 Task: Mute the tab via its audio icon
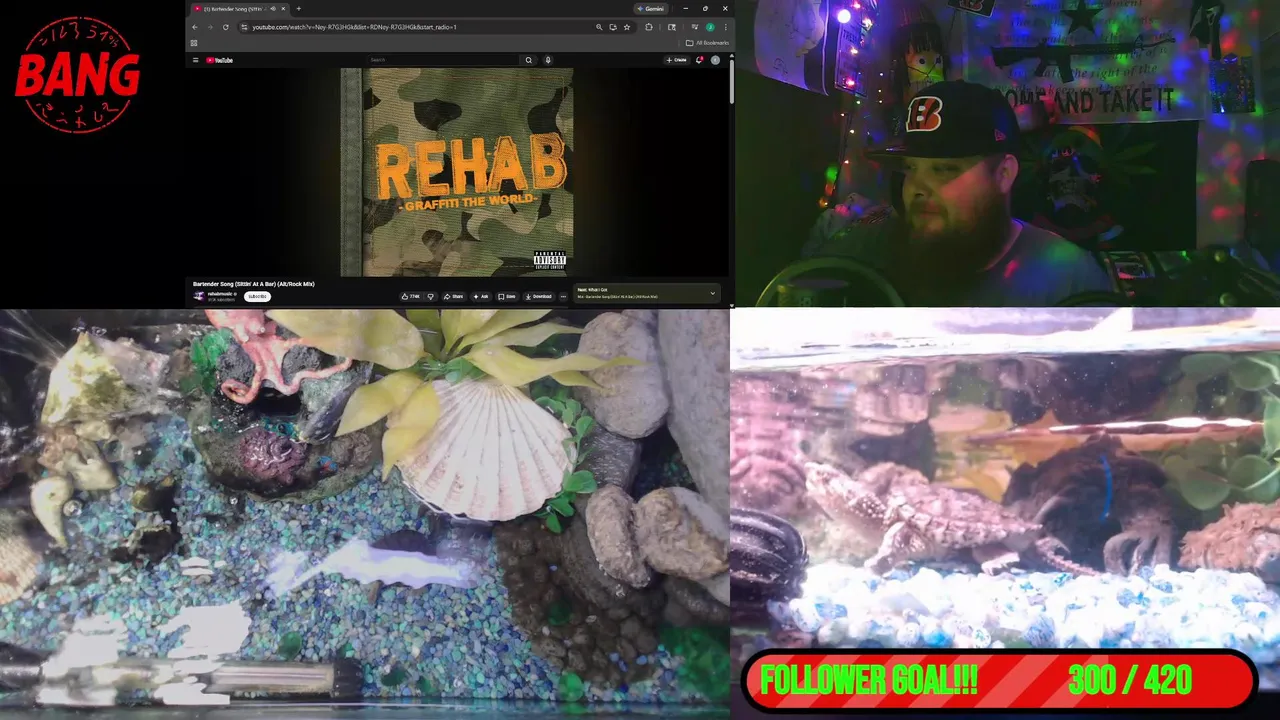(273, 8)
